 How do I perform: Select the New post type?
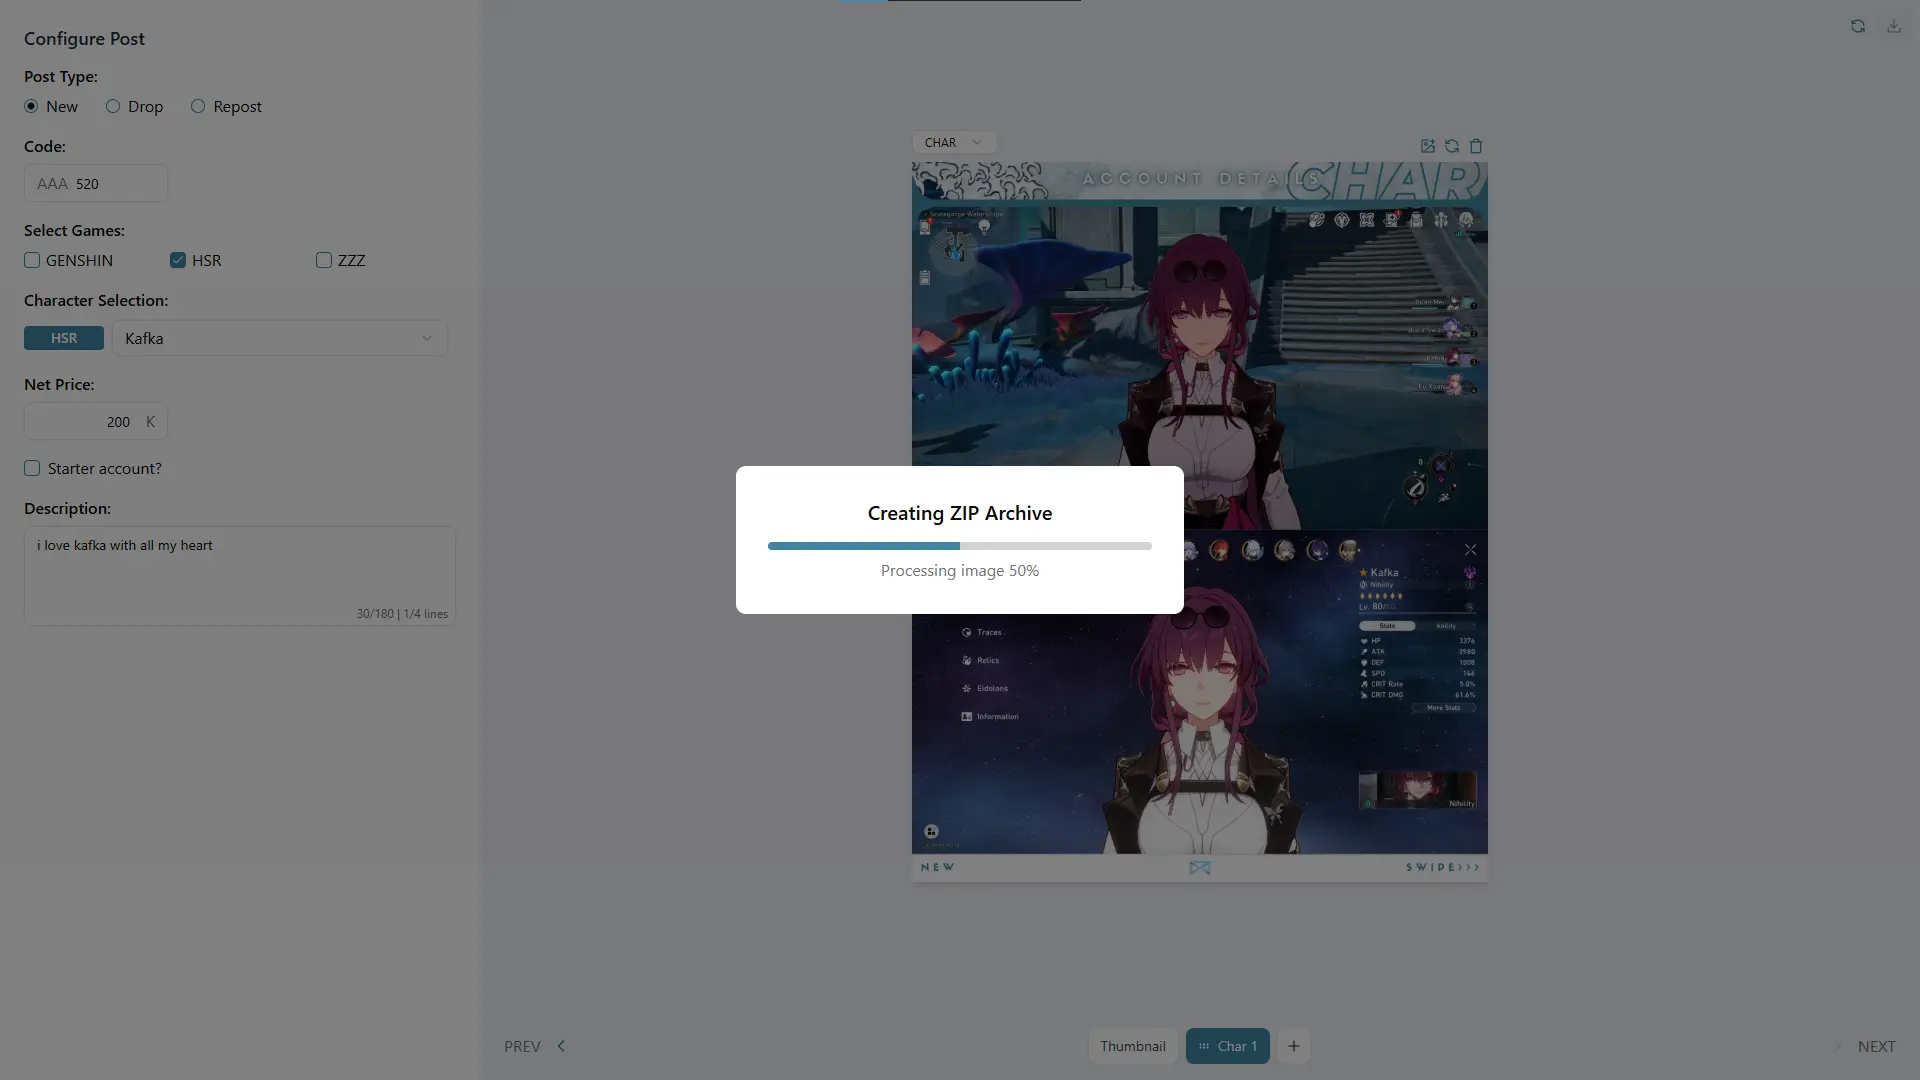click(x=32, y=106)
